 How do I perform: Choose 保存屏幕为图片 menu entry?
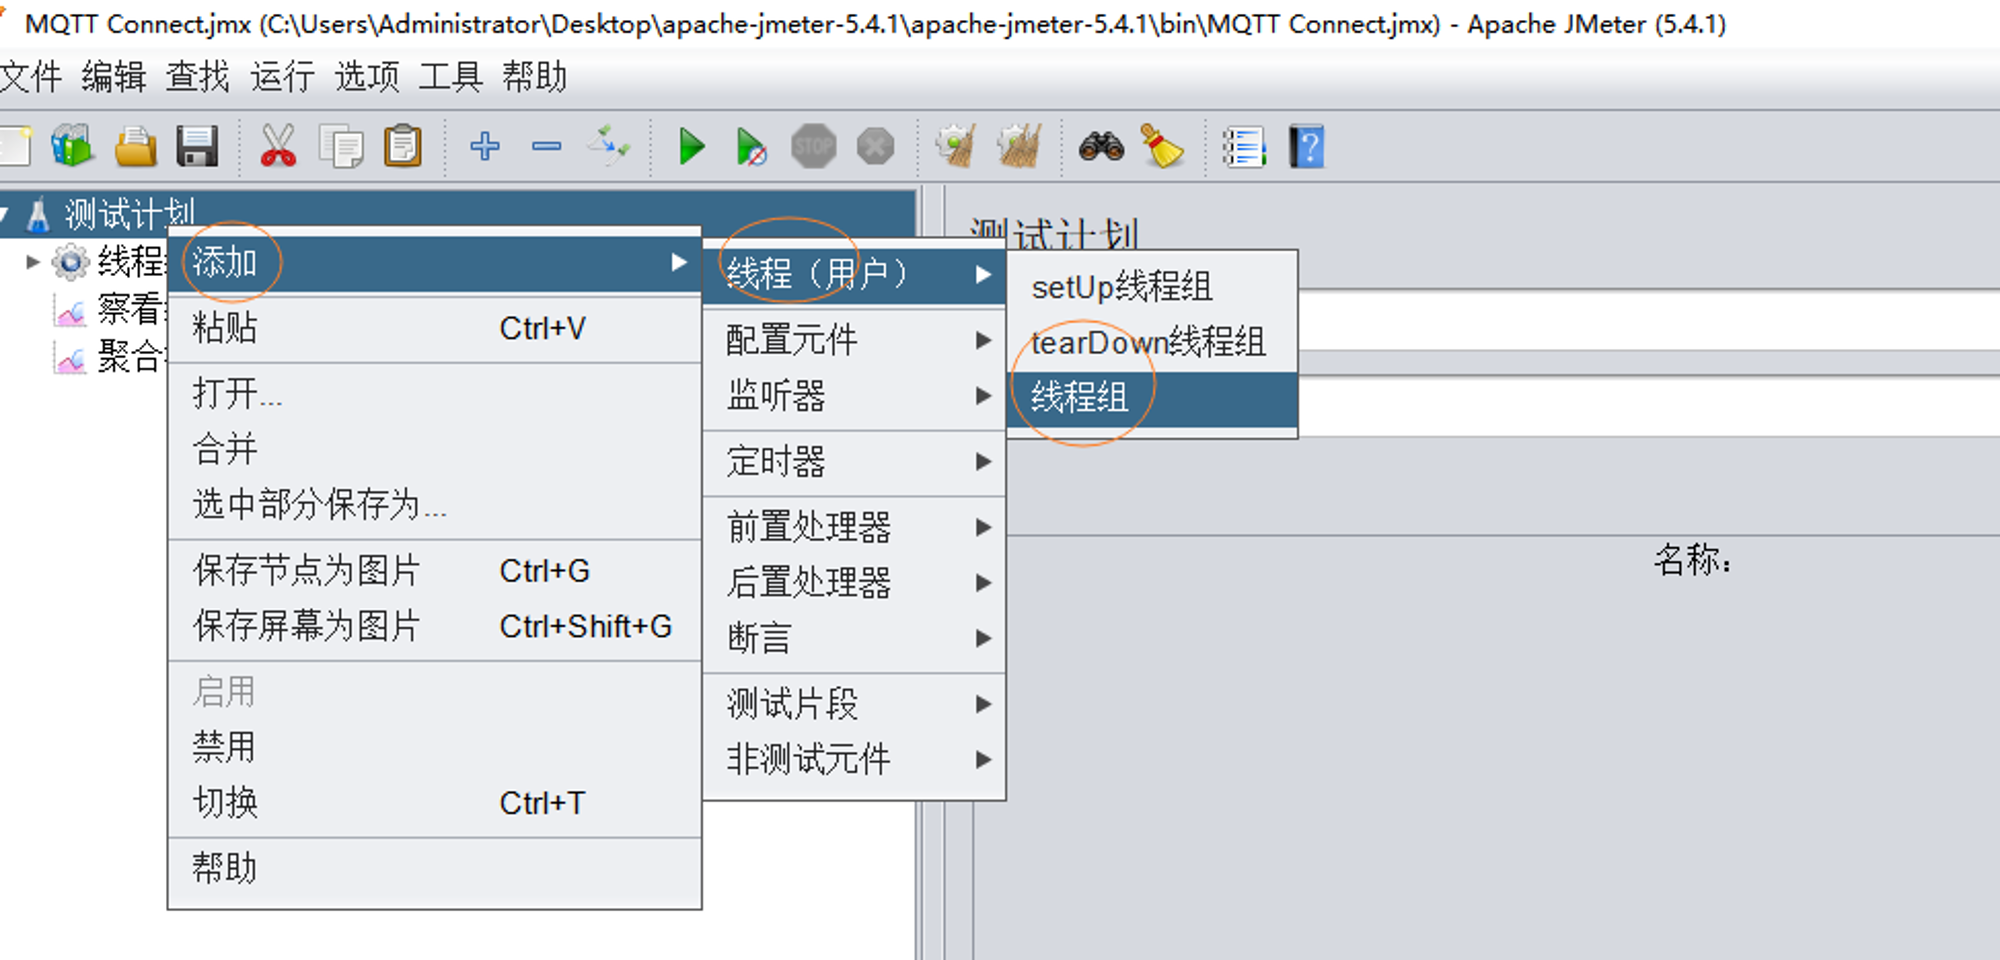pyautogui.click(x=435, y=626)
